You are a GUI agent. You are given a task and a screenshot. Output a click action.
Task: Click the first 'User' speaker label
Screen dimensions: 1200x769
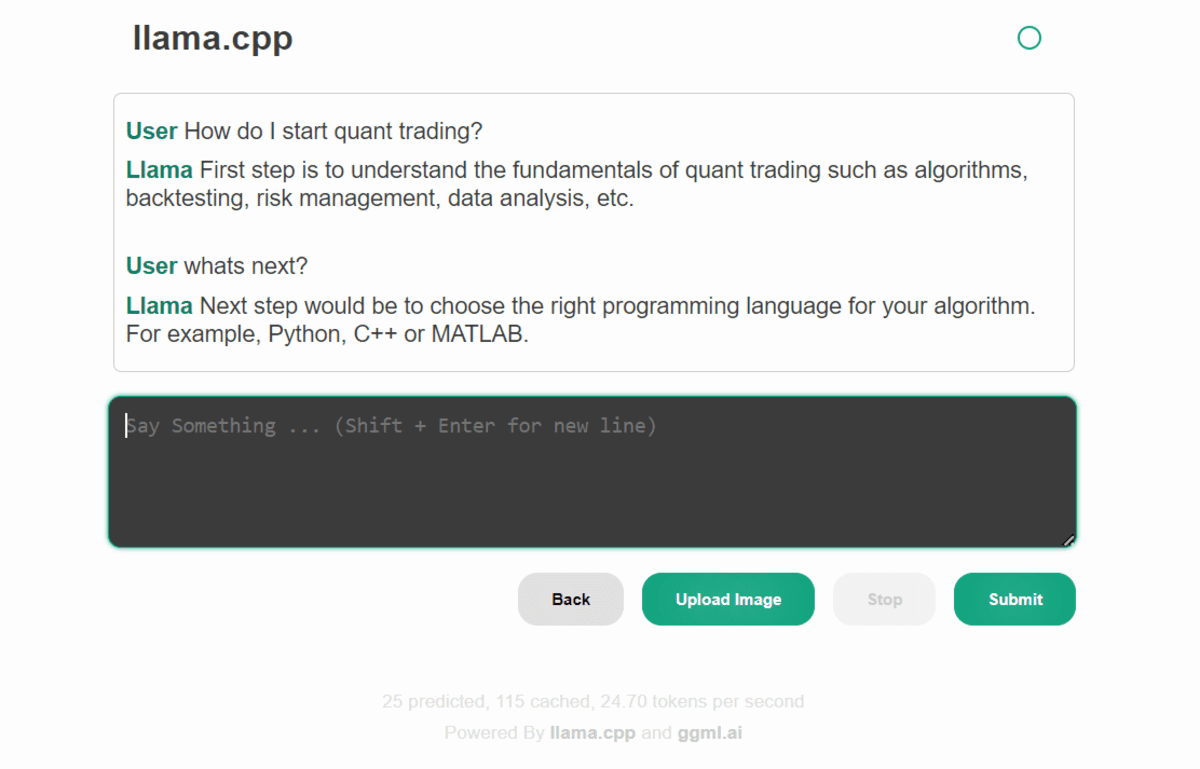[151, 131]
